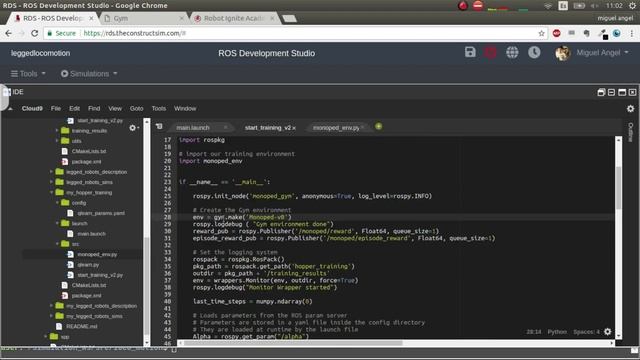The width and height of the screenshot is (640, 360).
Task: Click the browser address bar URL
Action: point(135,33)
